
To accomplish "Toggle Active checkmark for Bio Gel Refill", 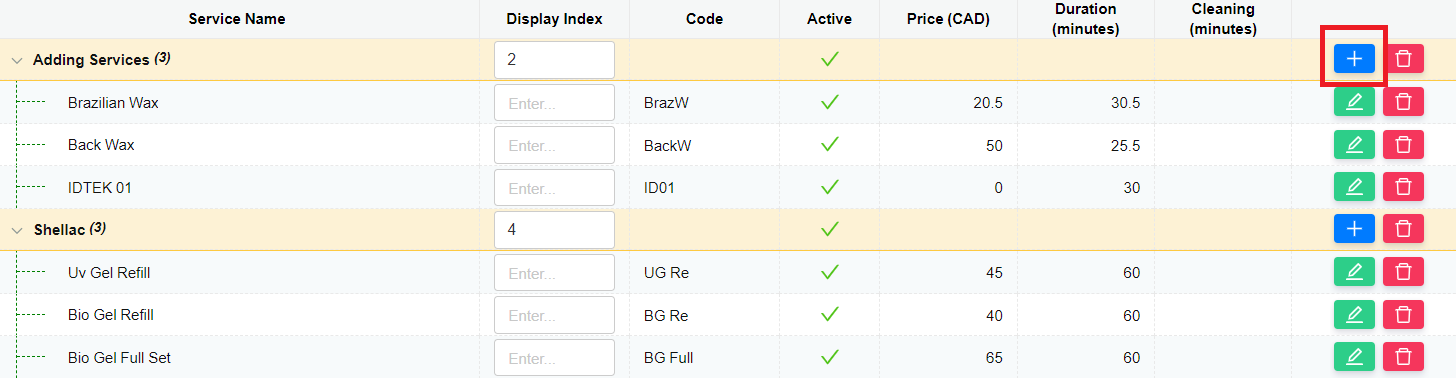I will point(829,315).
